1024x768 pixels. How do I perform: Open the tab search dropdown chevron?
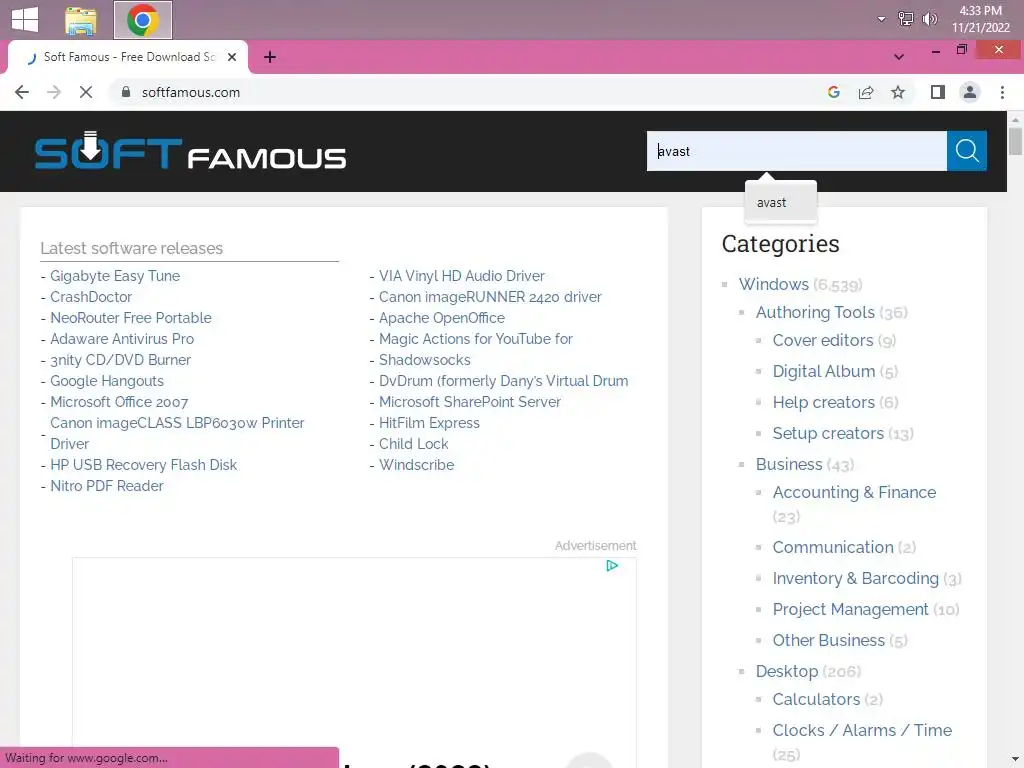[899, 57]
